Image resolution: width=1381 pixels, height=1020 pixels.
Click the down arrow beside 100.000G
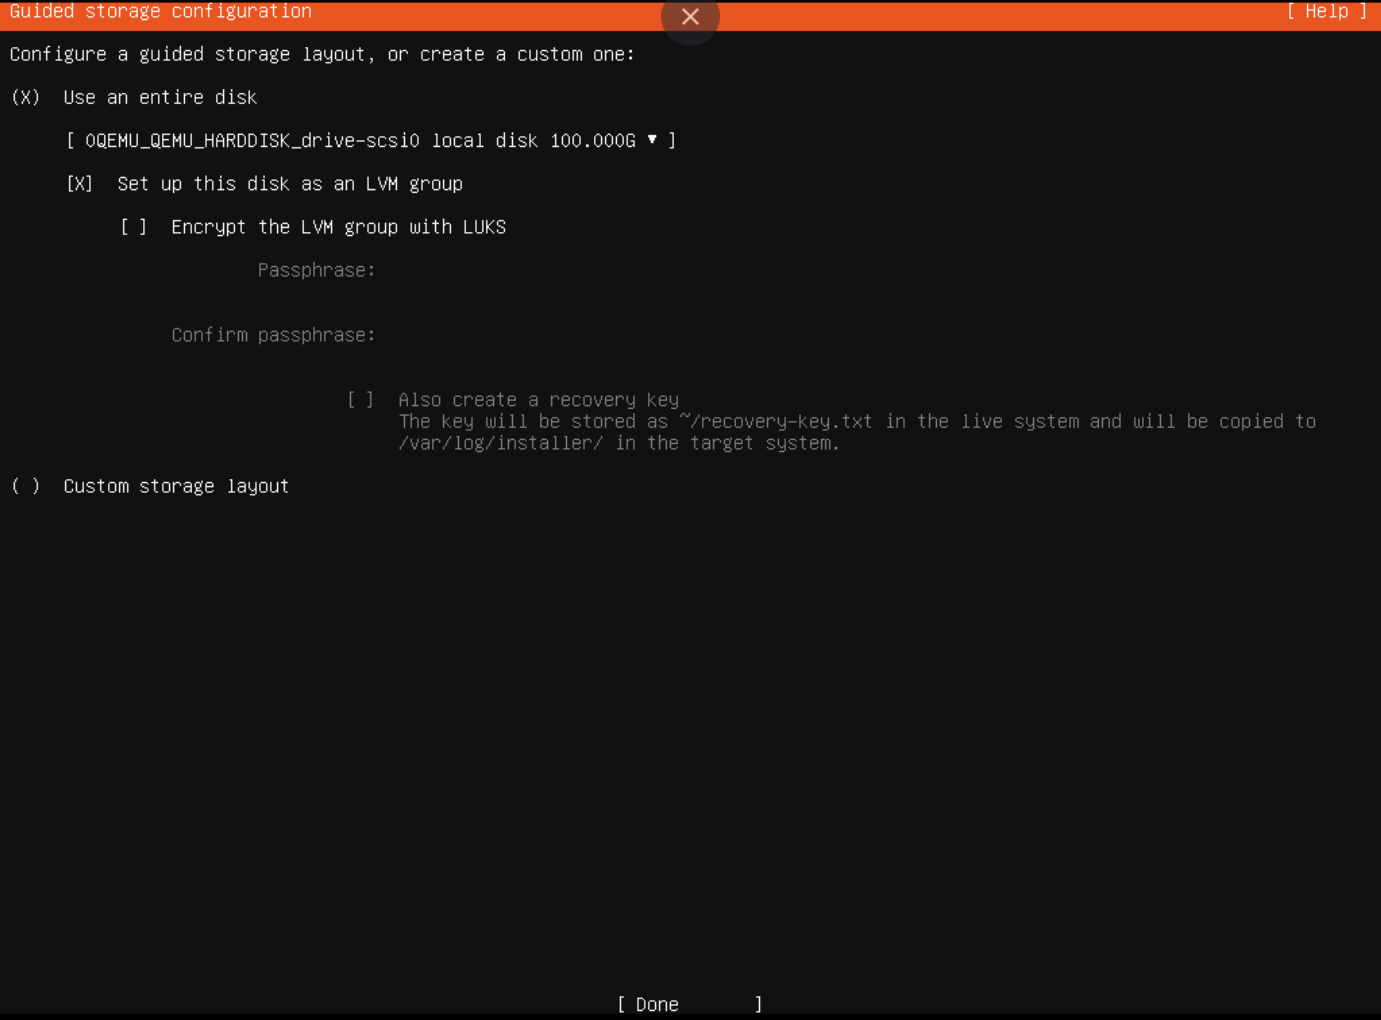coord(652,140)
